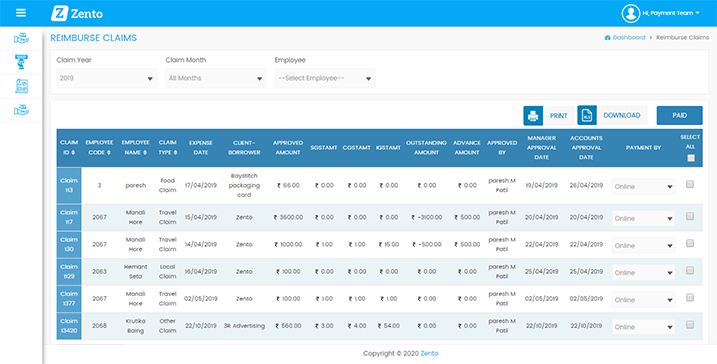
Task: Click the Expense Date column header
Action: click(201, 148)
